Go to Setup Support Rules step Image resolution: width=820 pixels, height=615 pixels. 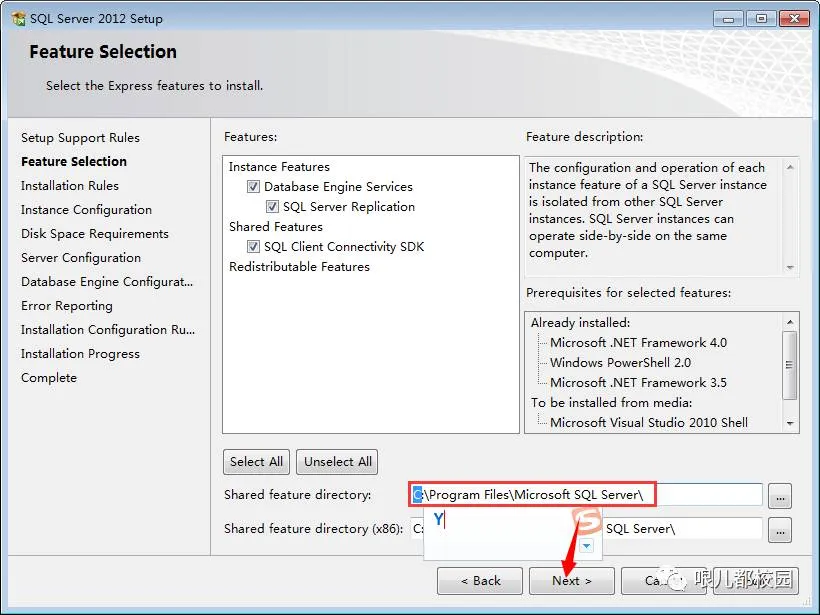click(x=81, y=138)
